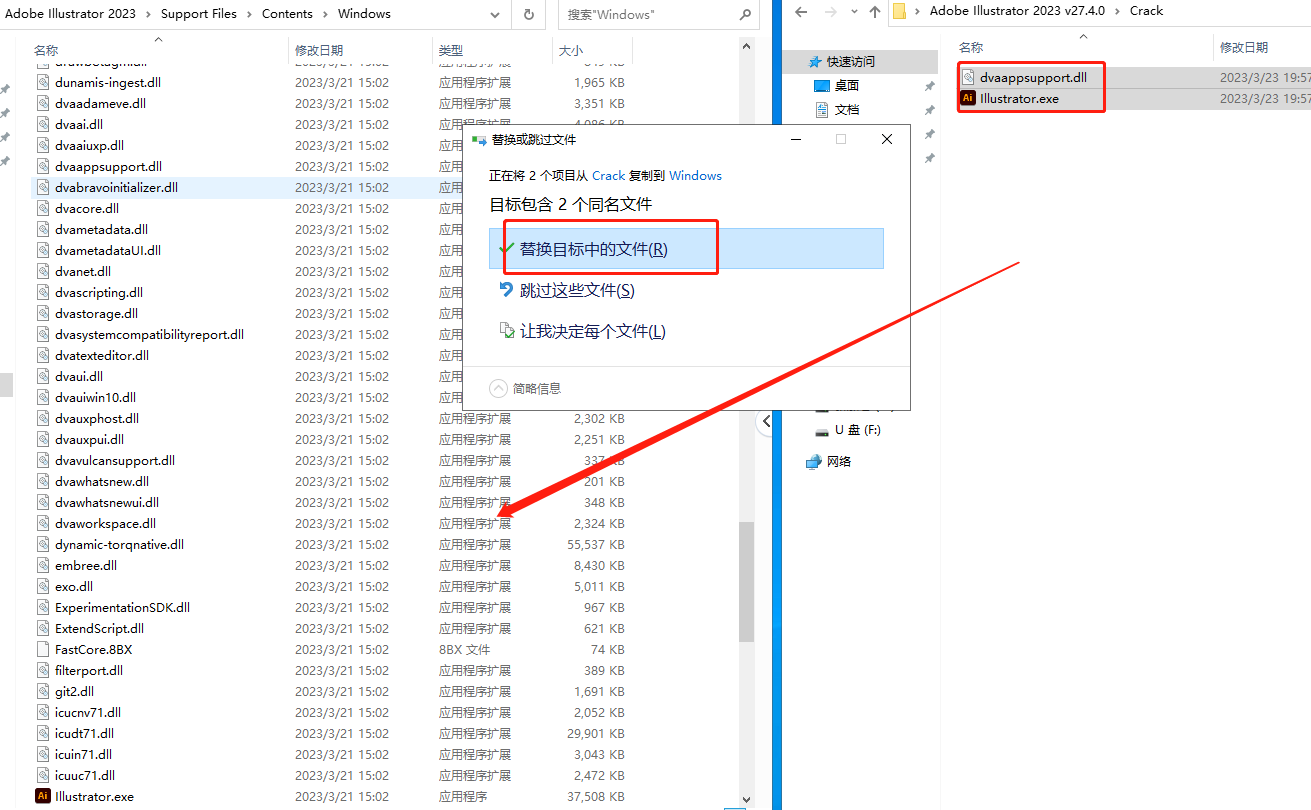Click Adobe Illustrator 2023 breadcrumb in left window

[x=70, y=14]
